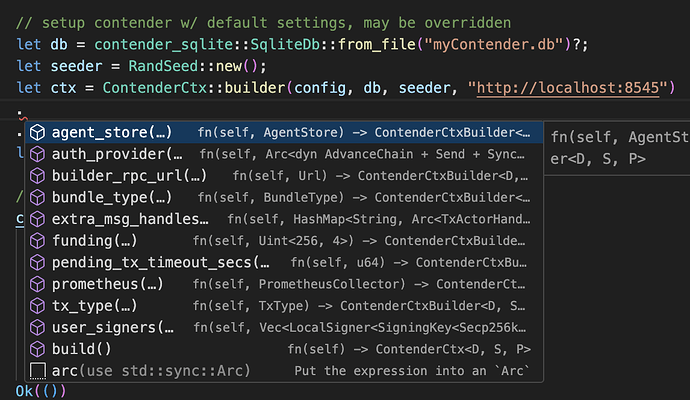This screenshot has width=690, height=400.
Task: Click the method icon next to auth_provider
Action: [37, 154]
